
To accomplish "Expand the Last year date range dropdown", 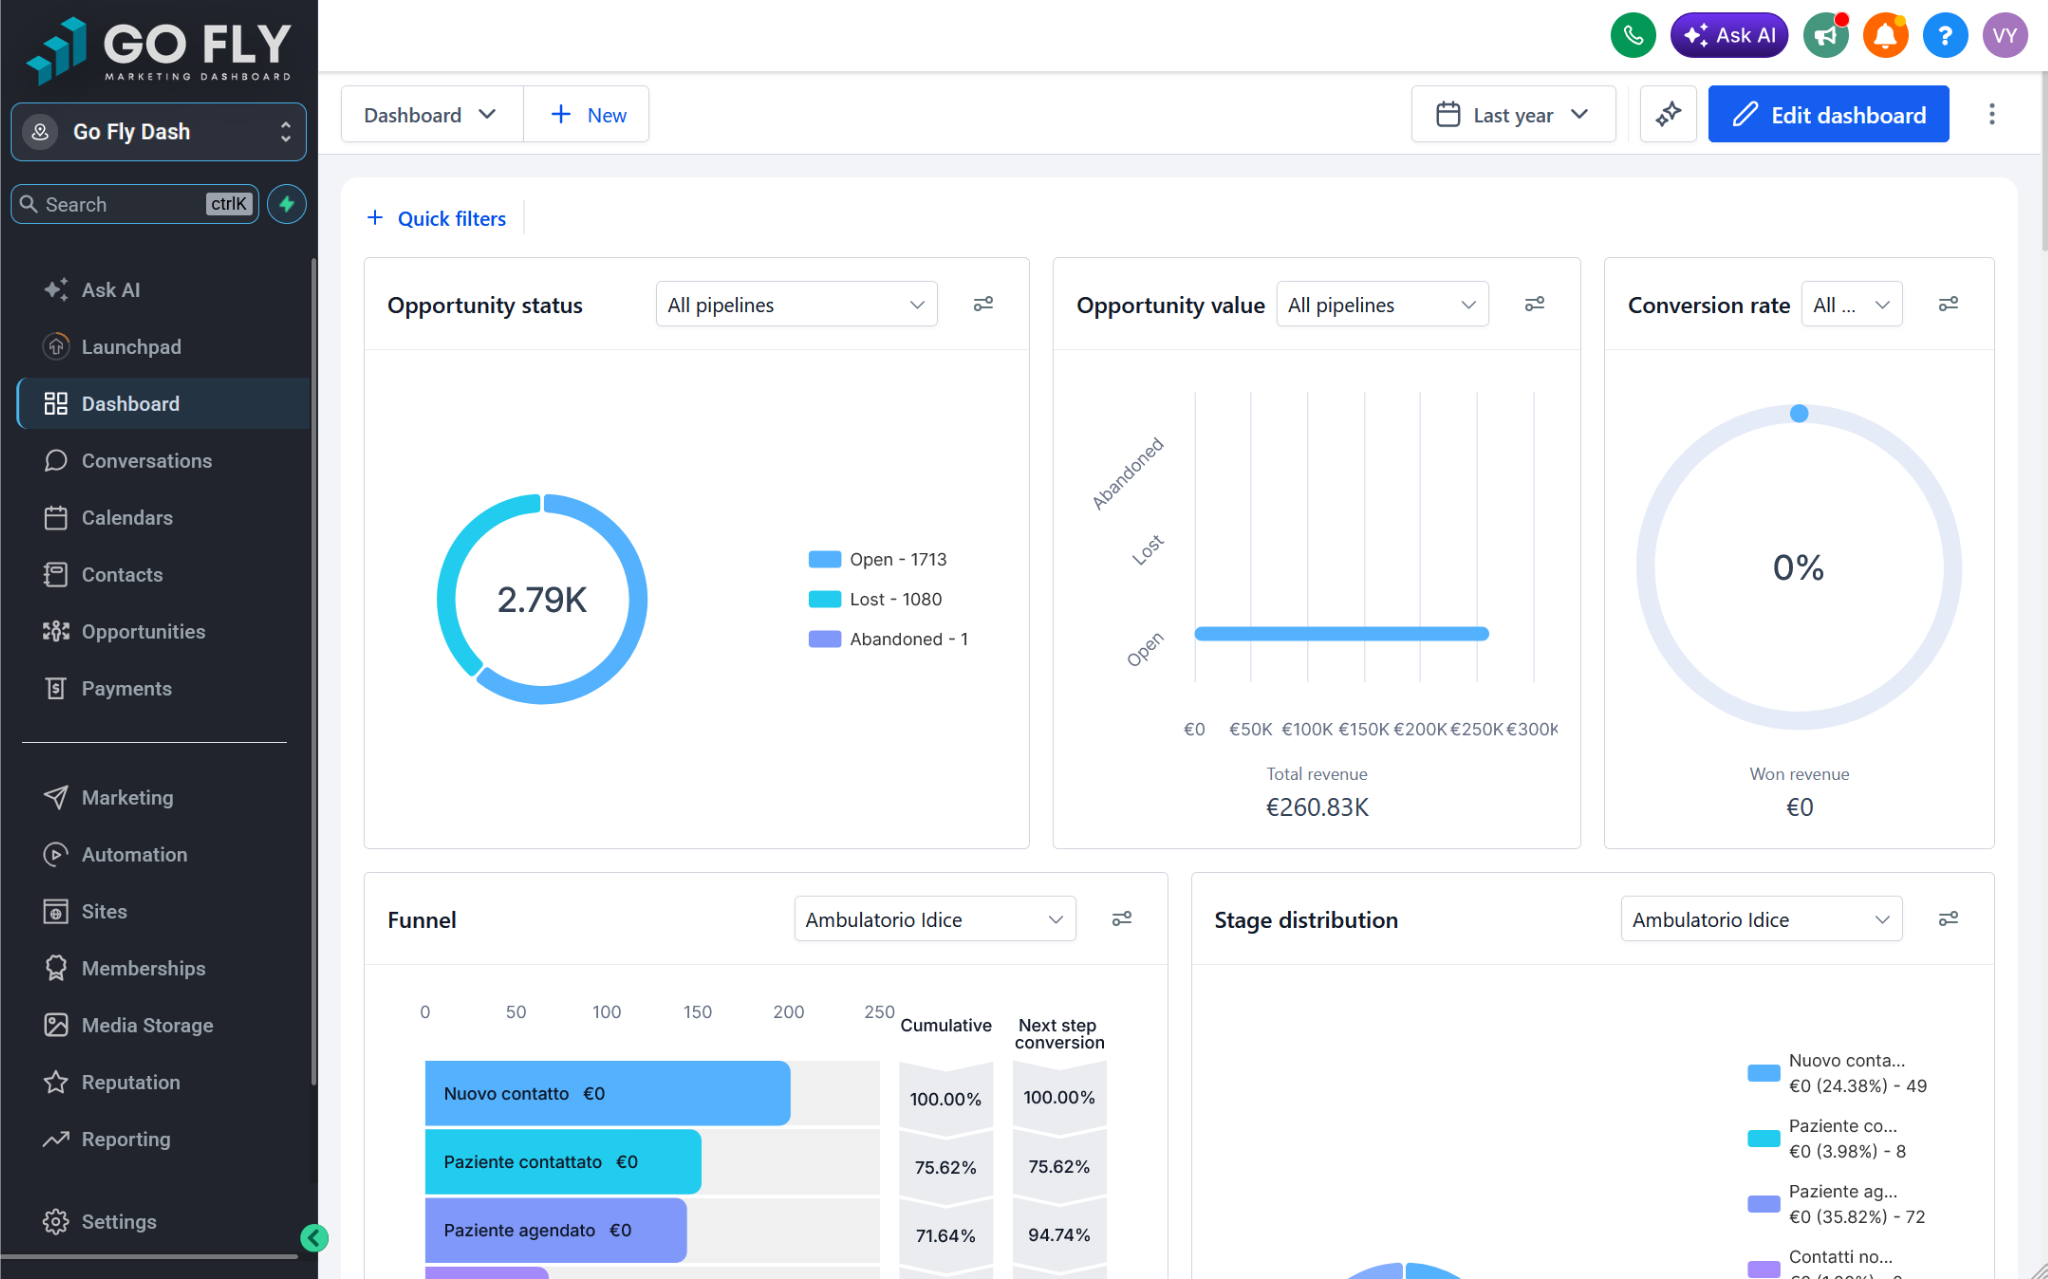I will pos(1513,114).
